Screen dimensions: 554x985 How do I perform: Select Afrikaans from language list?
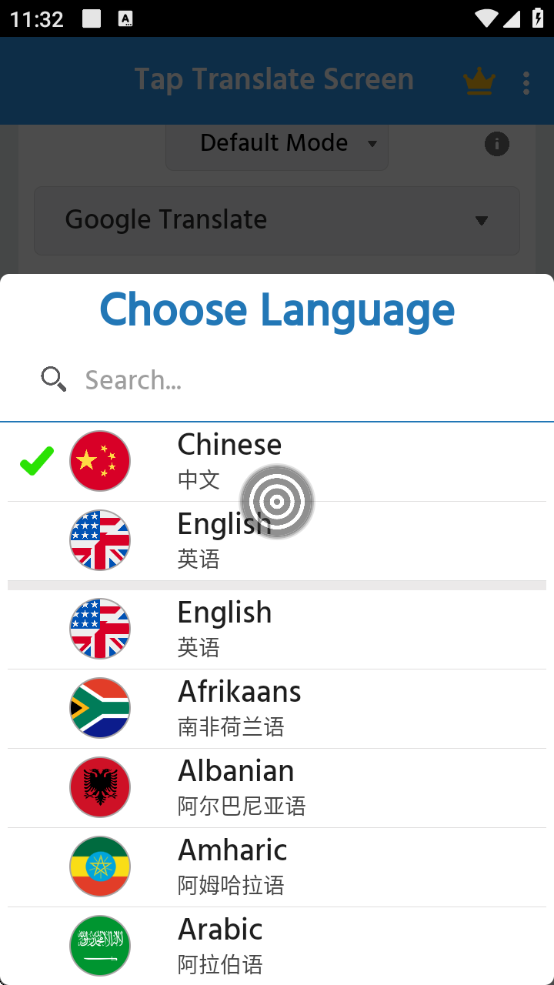276,709
